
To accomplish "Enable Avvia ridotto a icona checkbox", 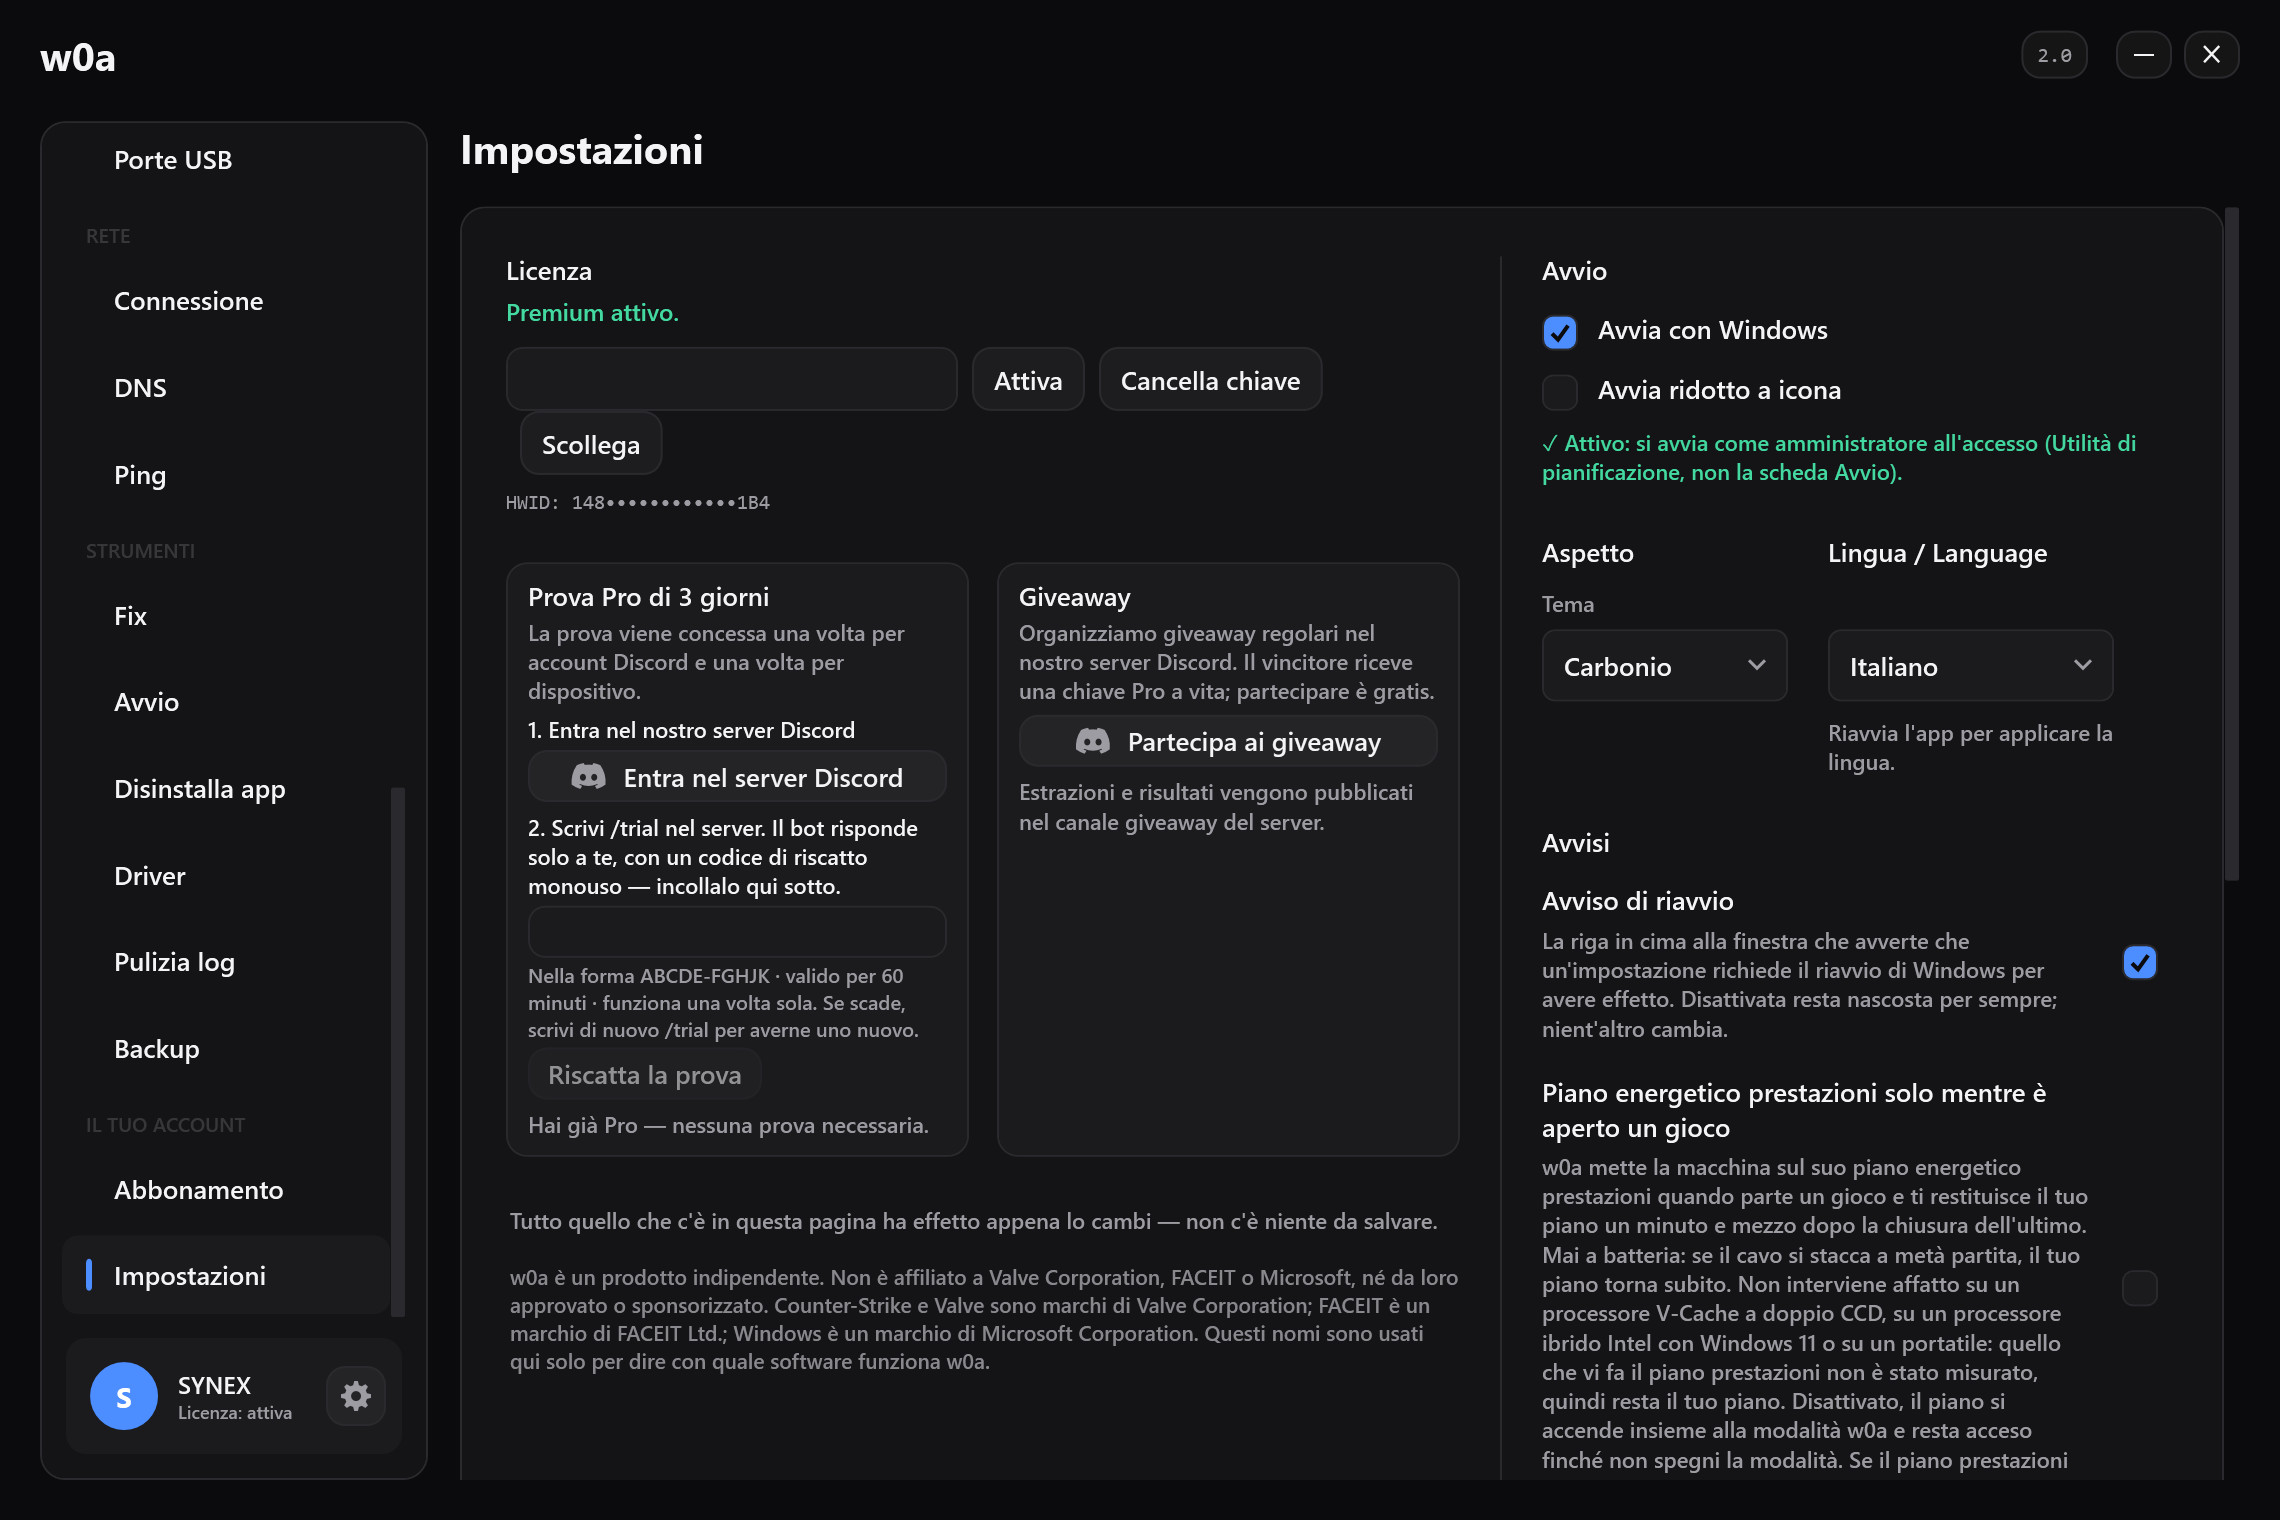I will pos(1559,392).
